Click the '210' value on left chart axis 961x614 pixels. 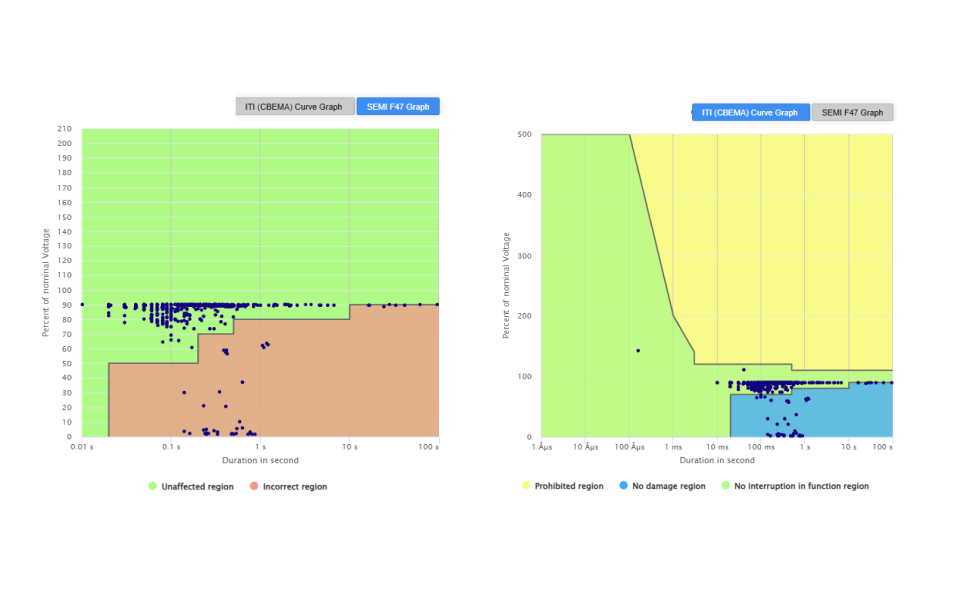click(x=64, y=129)
